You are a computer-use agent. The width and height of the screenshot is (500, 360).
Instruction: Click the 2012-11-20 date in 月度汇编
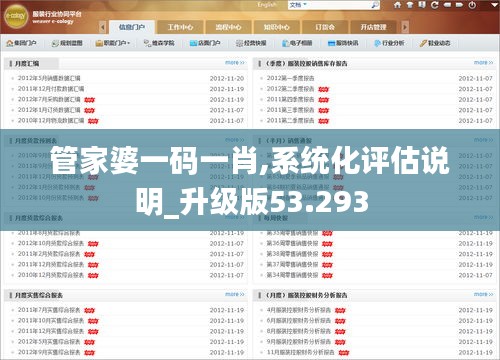pos(227,78)
